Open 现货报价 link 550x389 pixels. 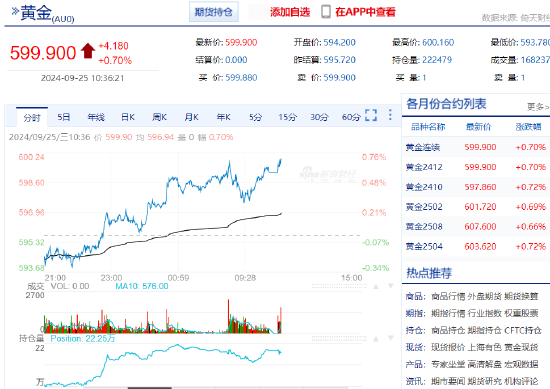tap(448, 347)
